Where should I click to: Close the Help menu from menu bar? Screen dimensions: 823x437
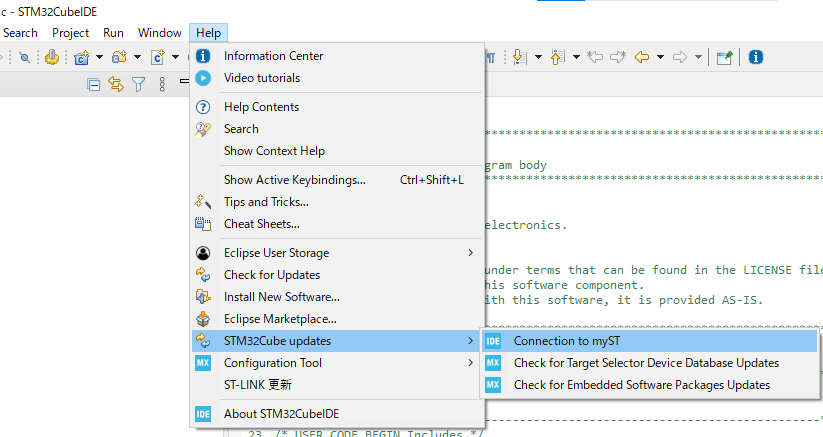point(208,33)
